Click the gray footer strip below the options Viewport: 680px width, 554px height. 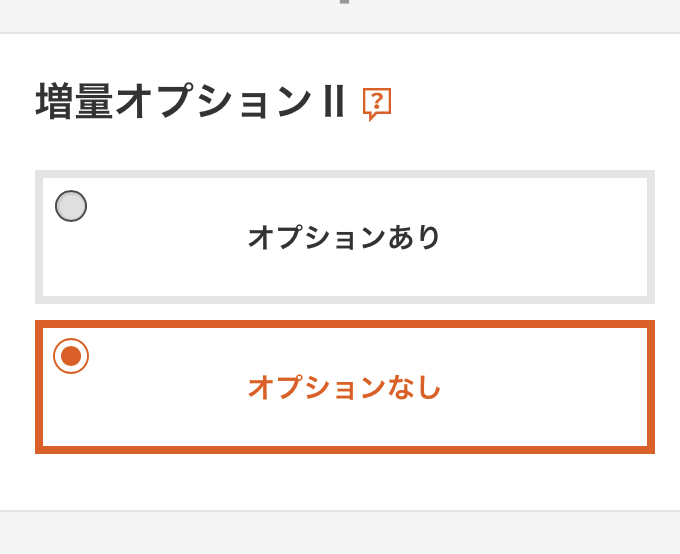pos(340,533)
